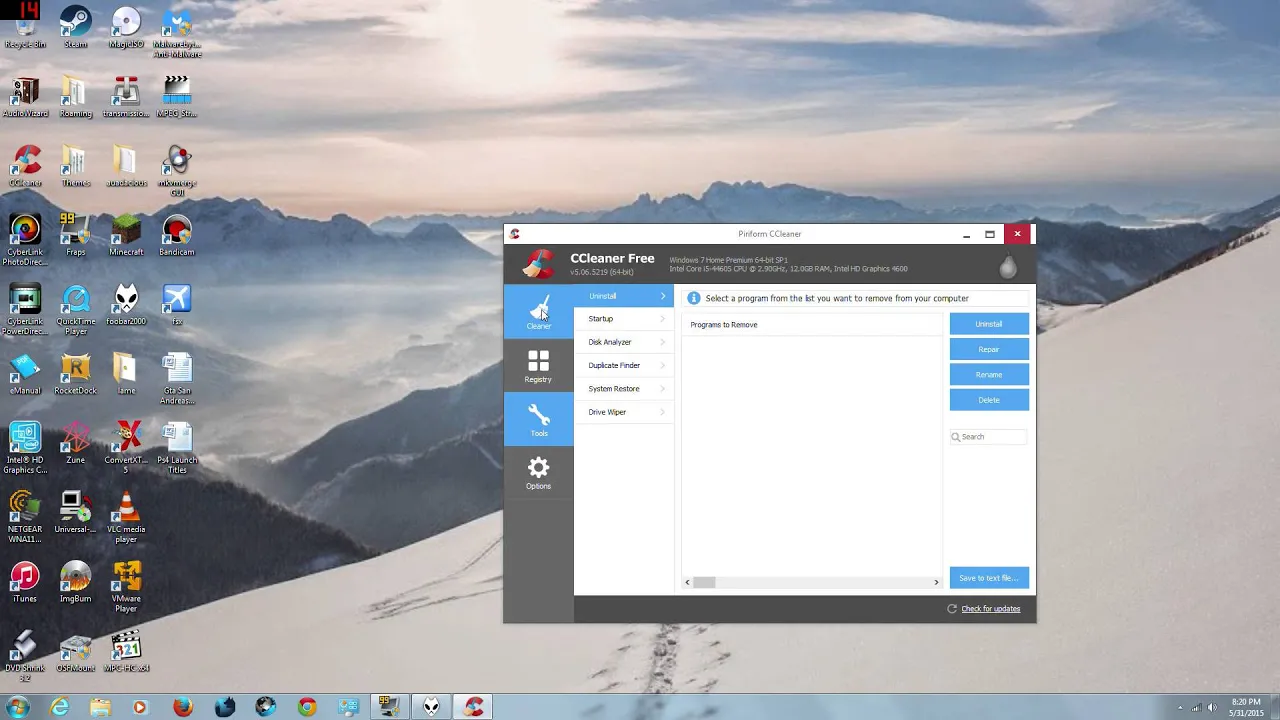1280x720 pixels.
Task: Select the QuickTime Player desktop icon
Action: coord(75,310)
